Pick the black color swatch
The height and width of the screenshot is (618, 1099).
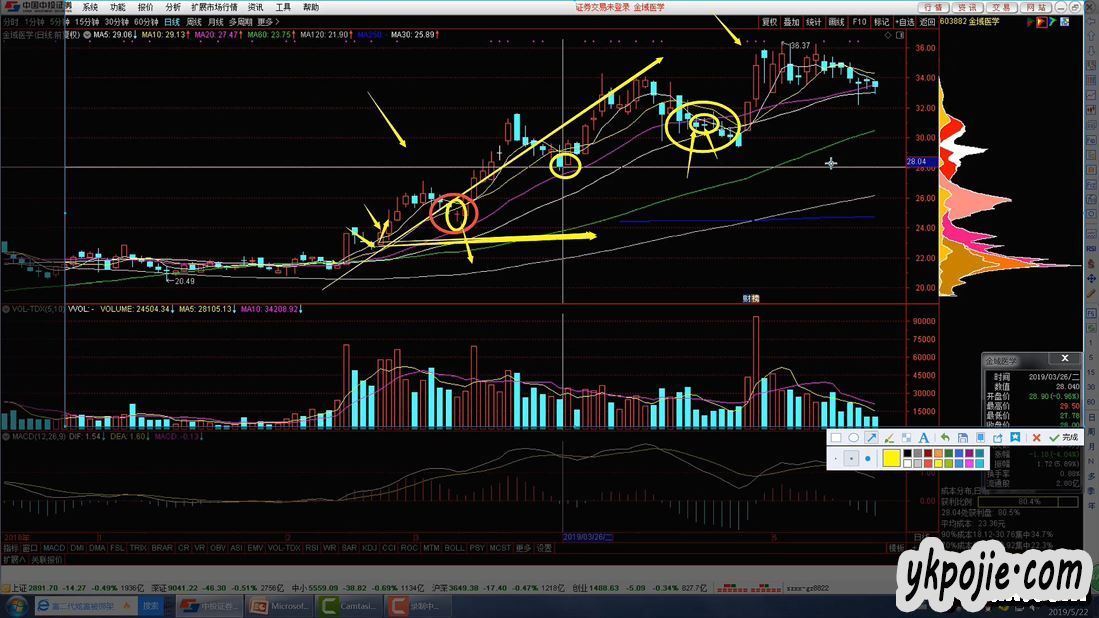[x=908, y=454]
